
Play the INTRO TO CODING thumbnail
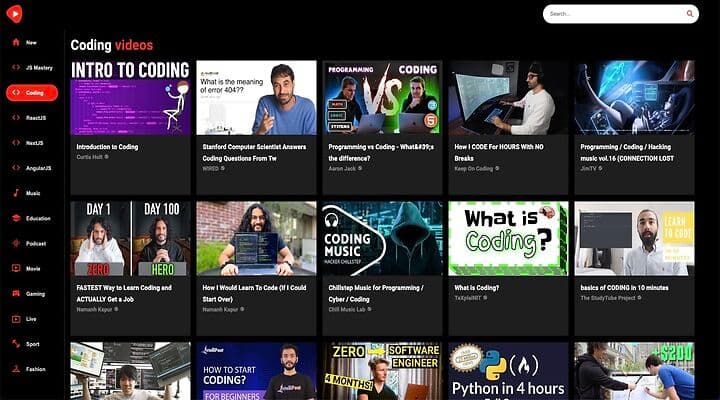click(130, 98)
